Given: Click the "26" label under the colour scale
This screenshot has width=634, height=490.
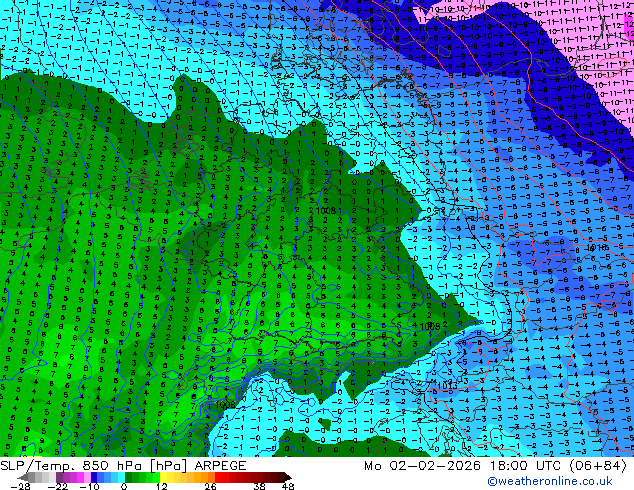Looking at the screenshot, I should point(210,486).
